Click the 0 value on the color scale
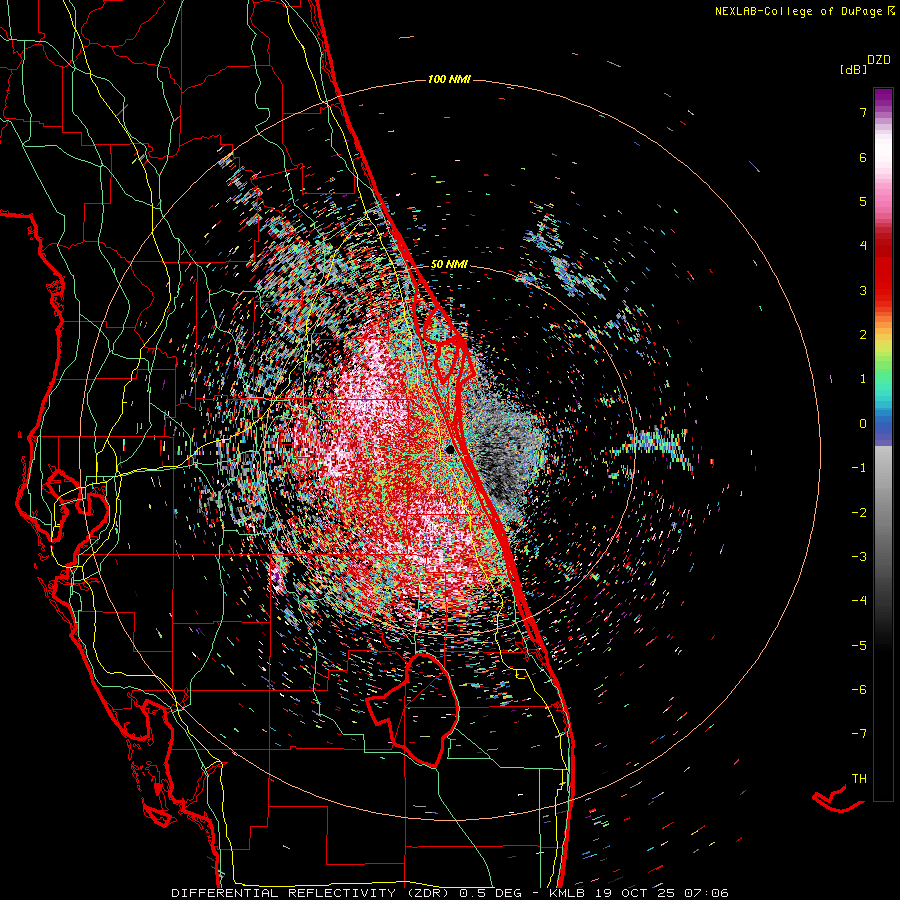Image resolution: width=900 pixels, height=900 pixels. pos(863,424)
